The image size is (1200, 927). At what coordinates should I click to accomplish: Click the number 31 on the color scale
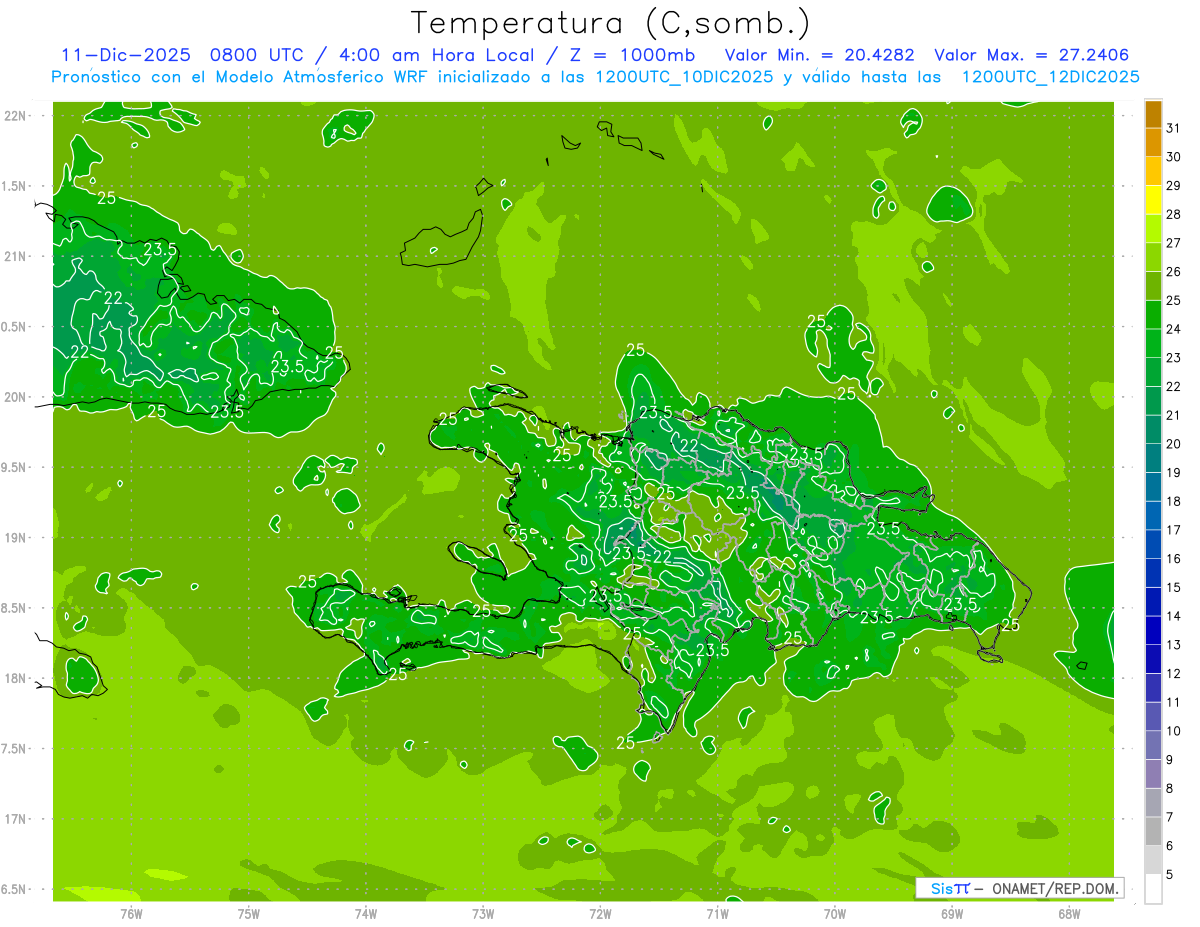pyautogui.click(x=1174, y=128)
